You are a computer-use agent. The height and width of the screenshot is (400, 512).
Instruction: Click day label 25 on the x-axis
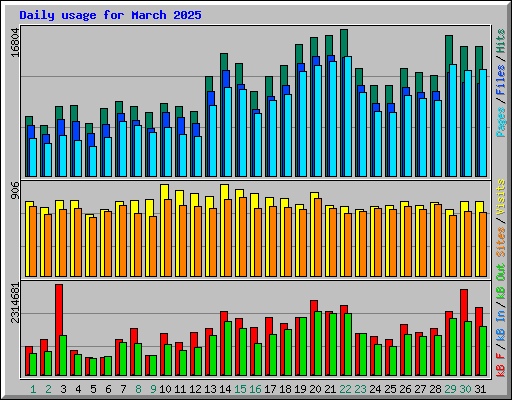click(390, 389)
